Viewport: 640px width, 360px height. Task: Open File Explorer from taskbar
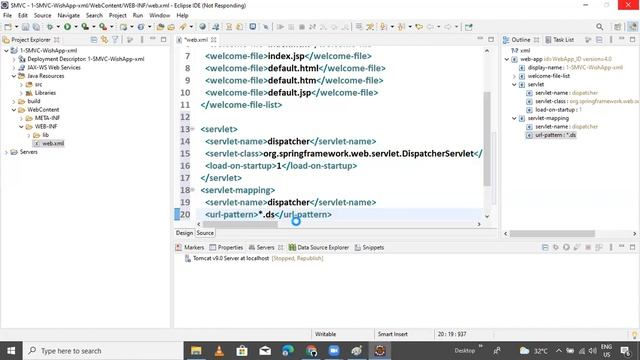(x=196, y=351)
